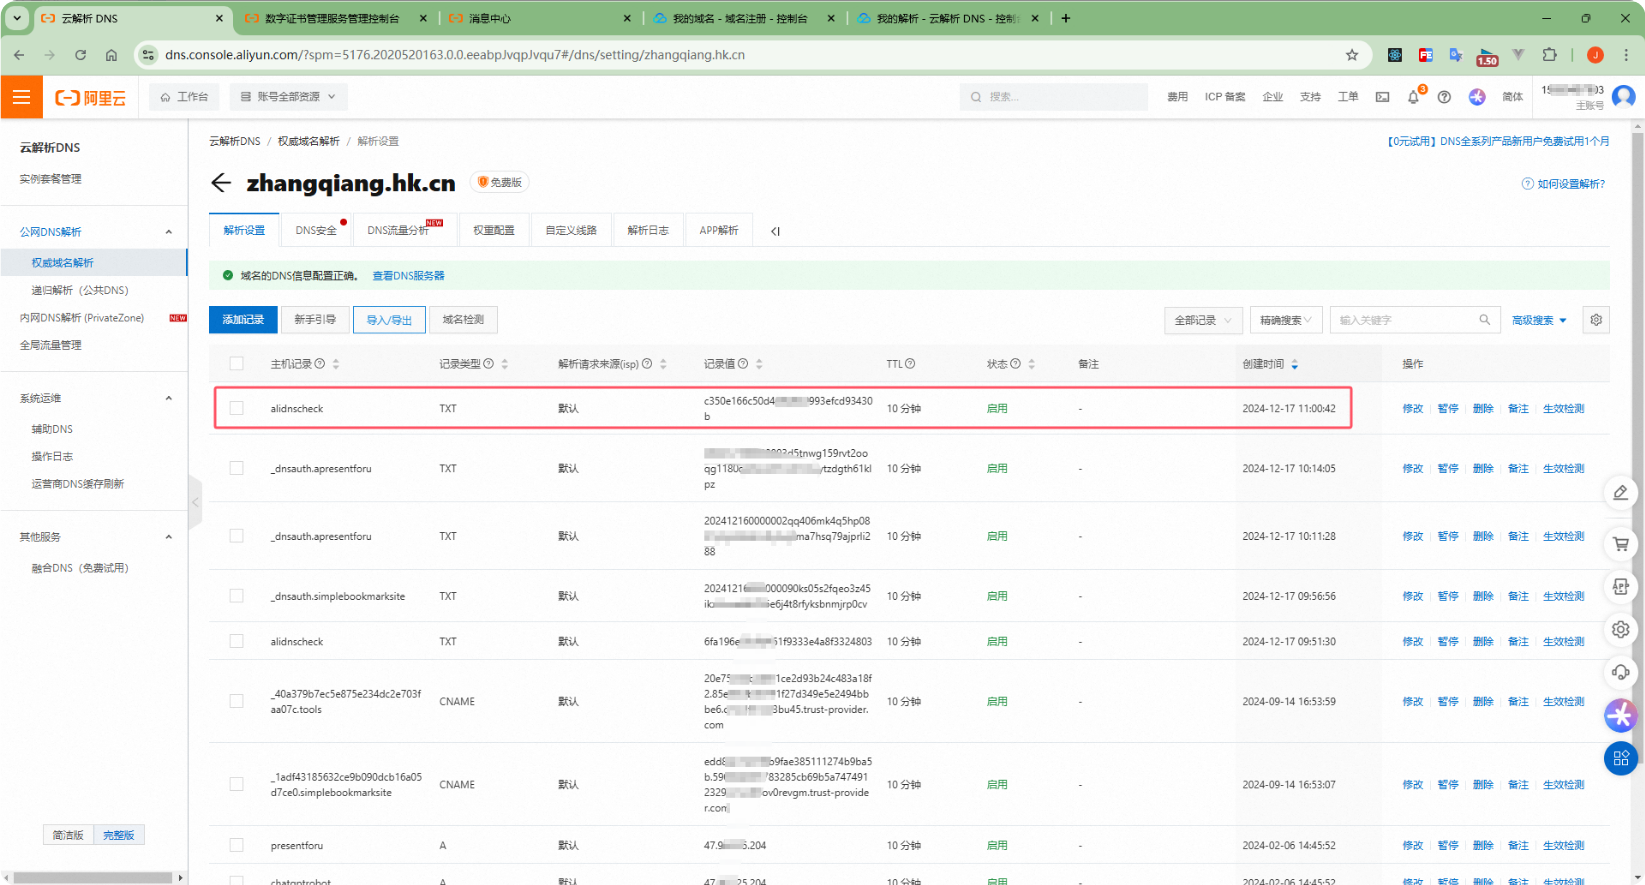Click 修改 for the first alidnscheck record
This screenshot has height=885, width=1645.
tap(1412, 408)
